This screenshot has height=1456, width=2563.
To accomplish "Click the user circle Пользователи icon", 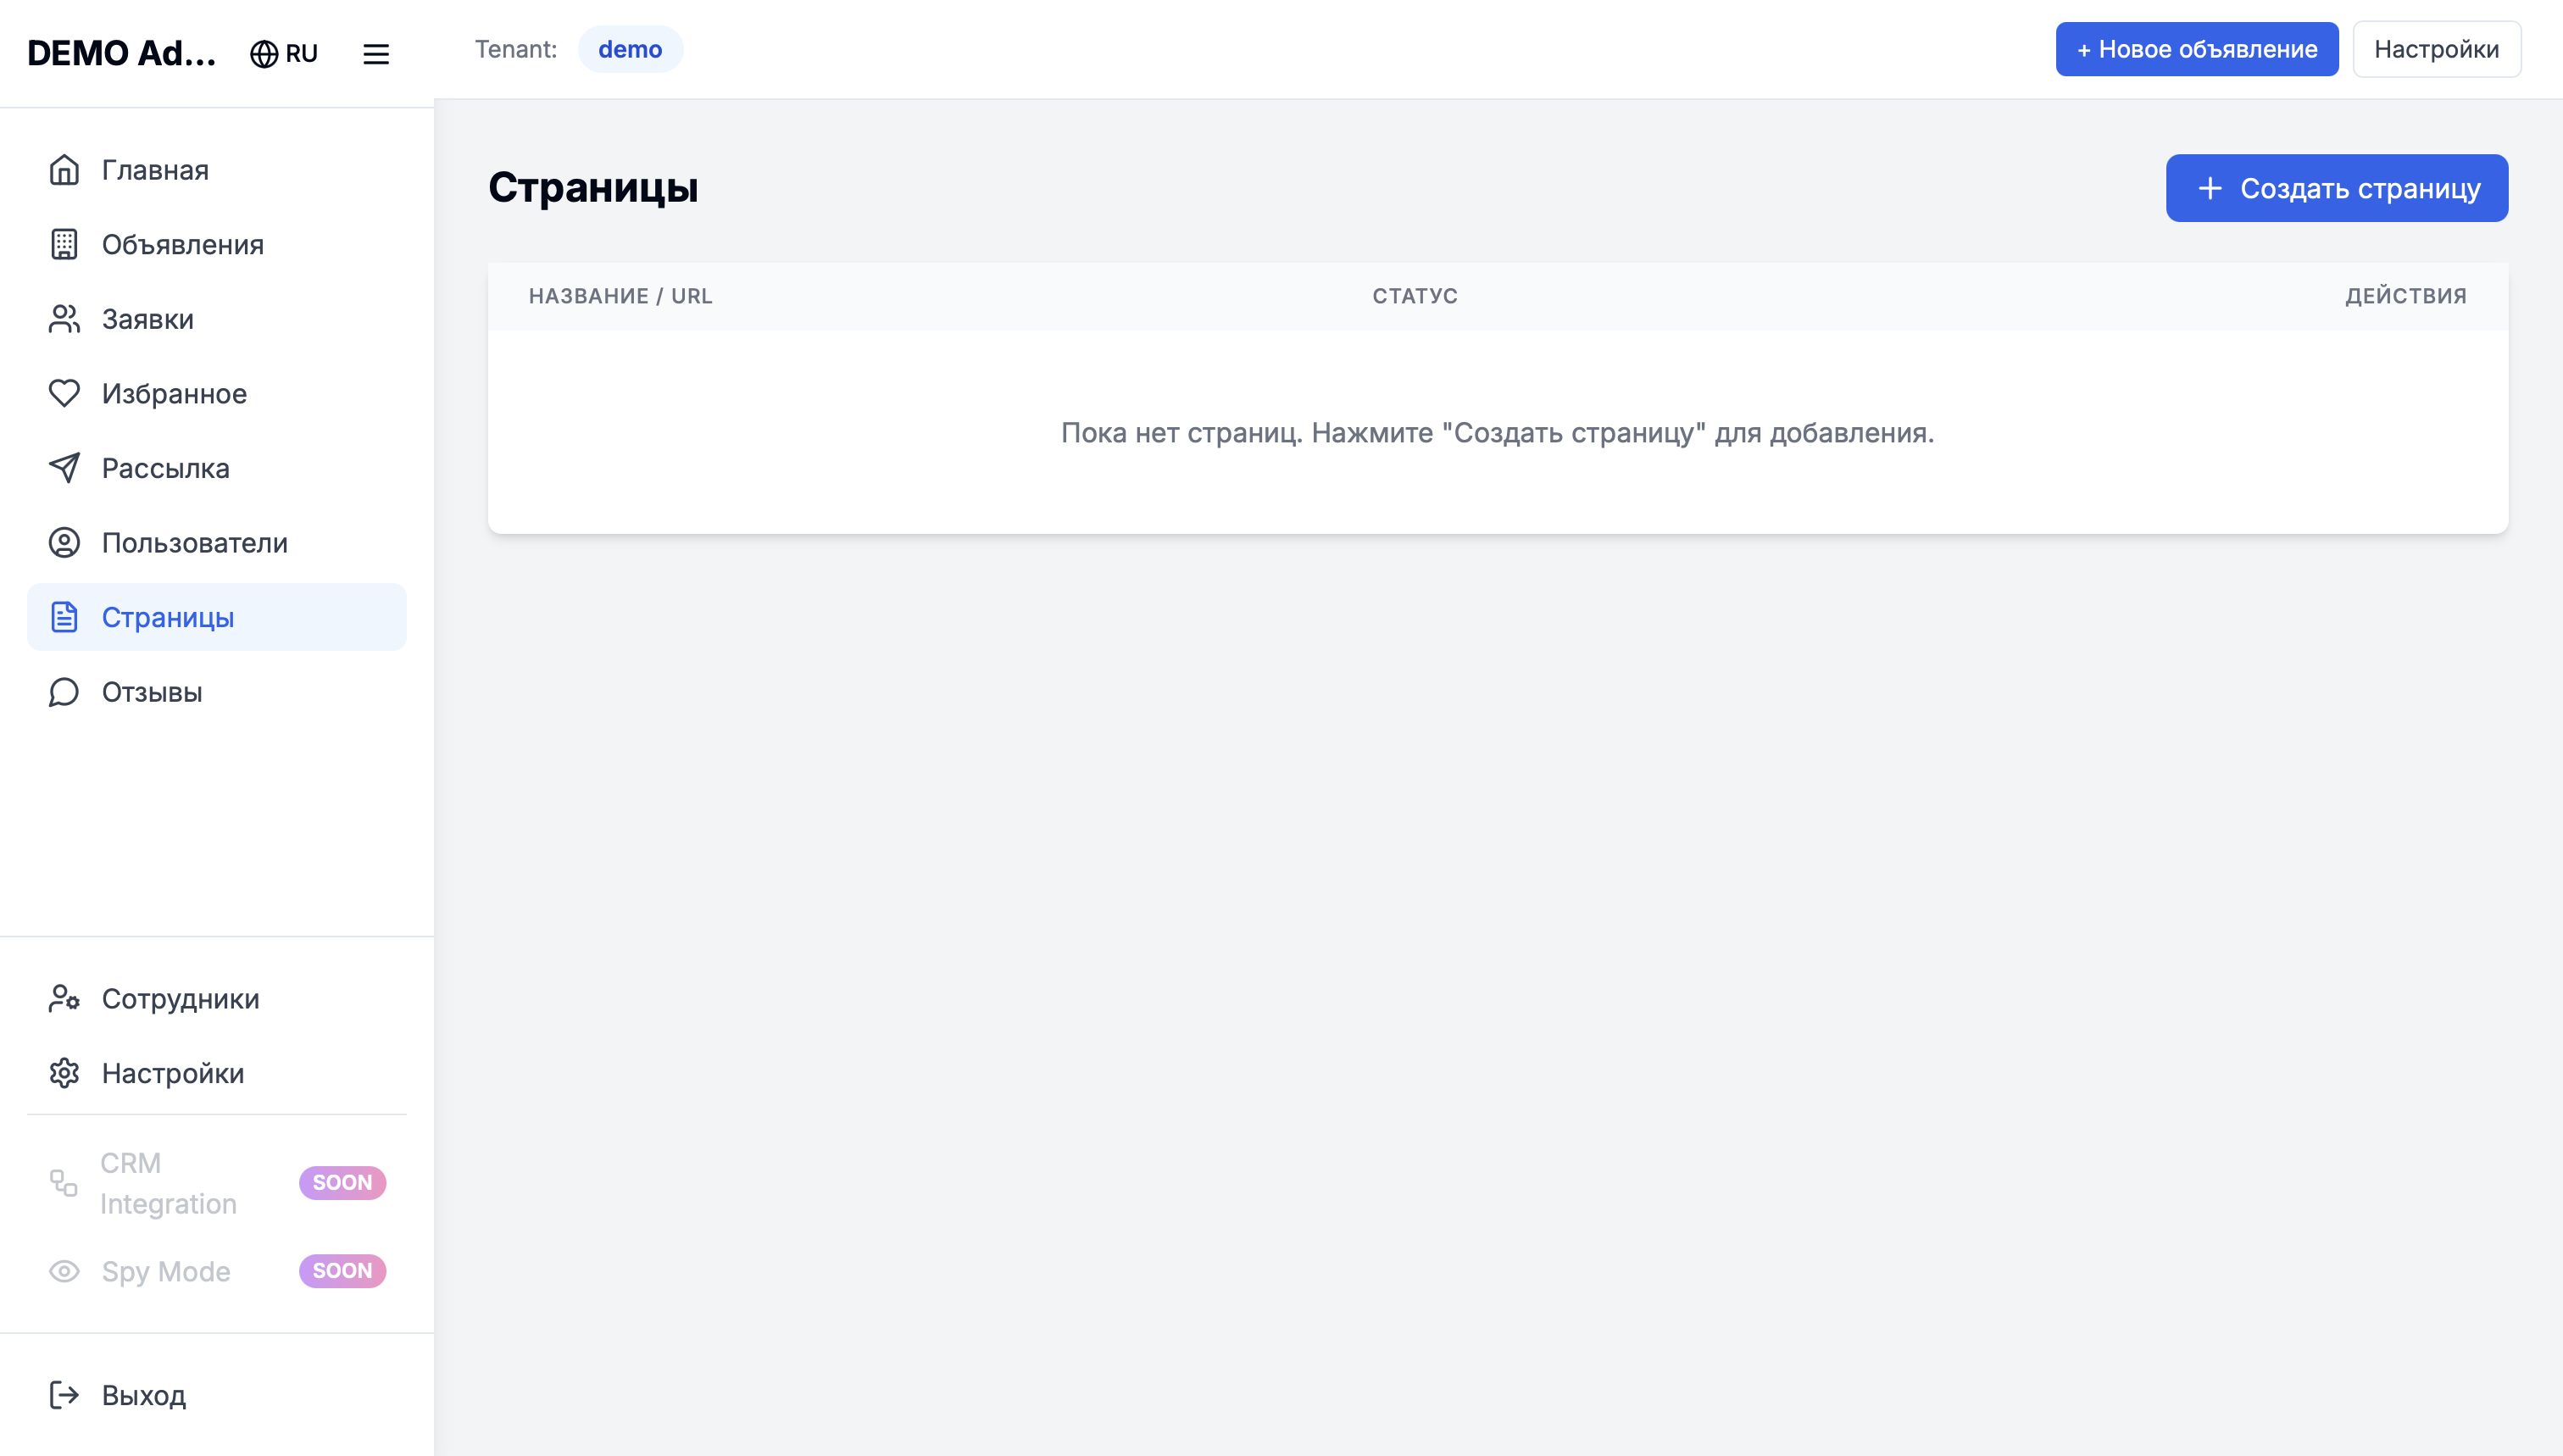I will click(64, 542).
